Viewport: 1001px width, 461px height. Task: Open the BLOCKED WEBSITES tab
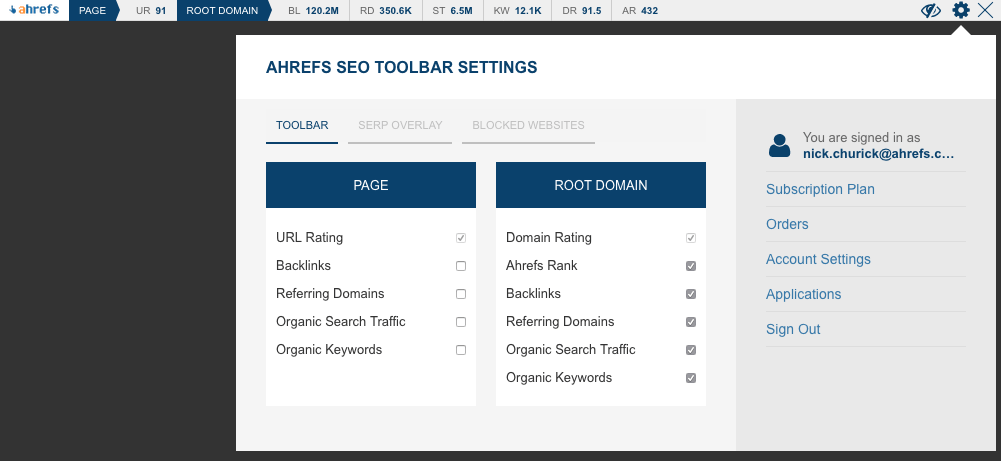[x=529, y=126]
